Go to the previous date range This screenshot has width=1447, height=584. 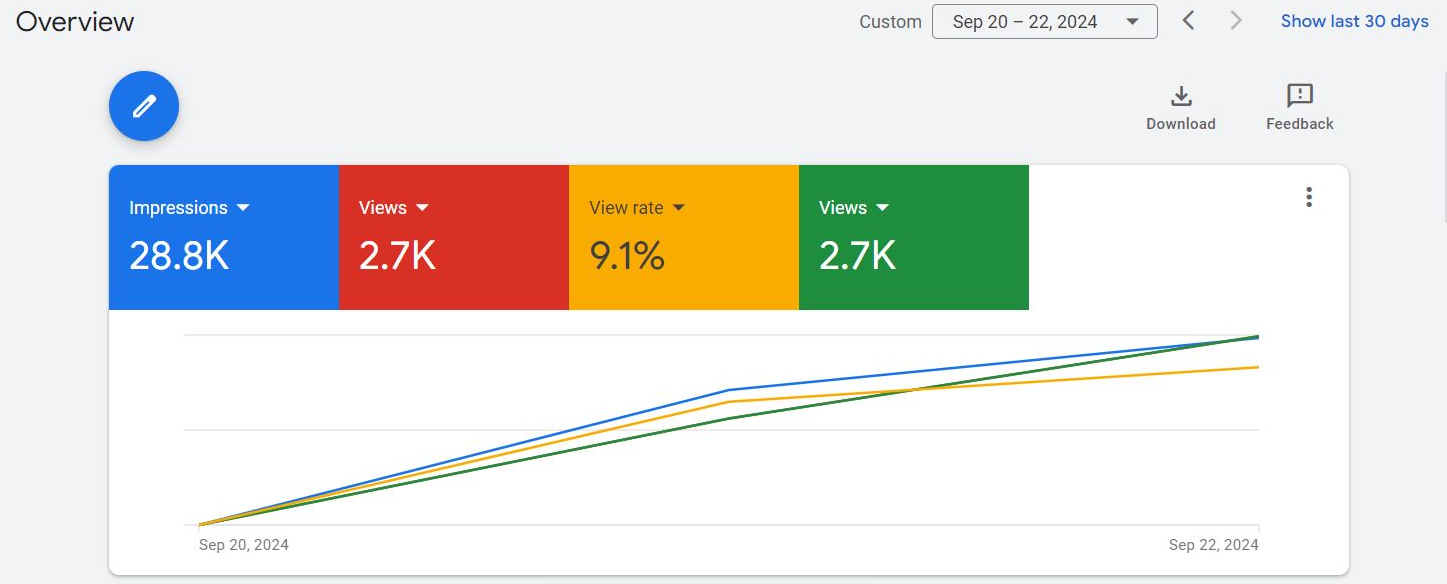[1188, 21]
